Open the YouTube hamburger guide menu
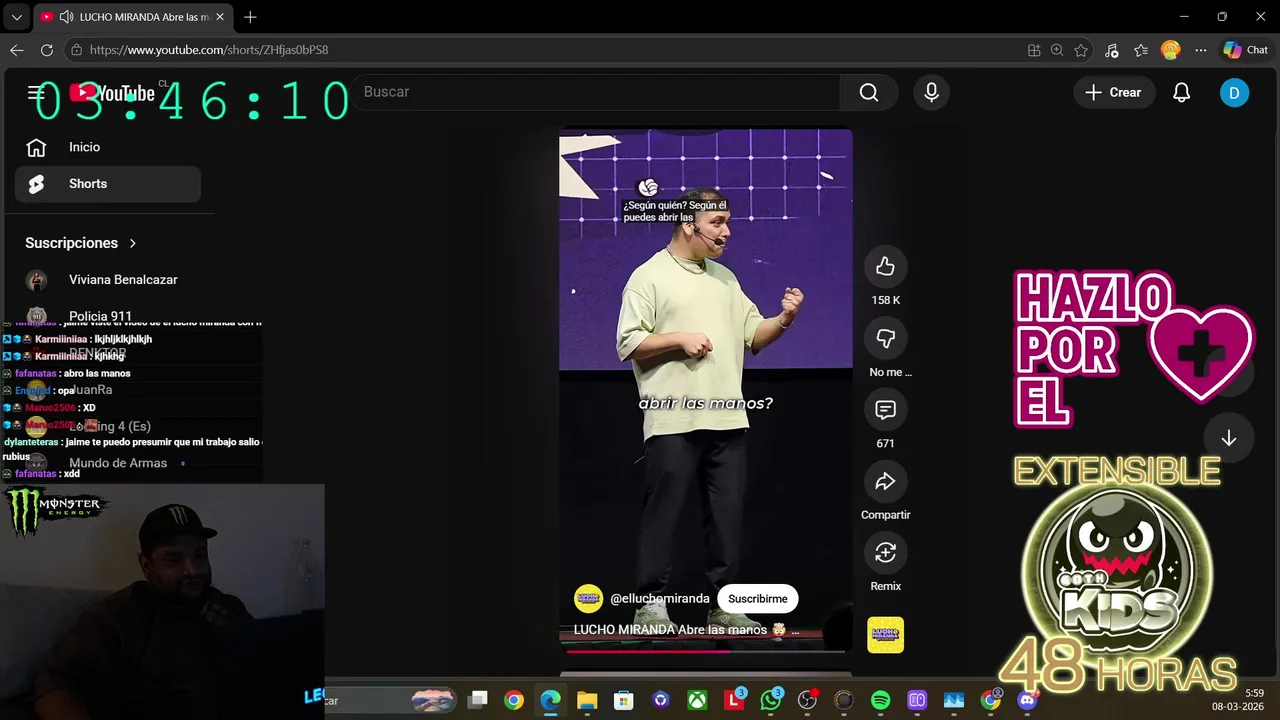Screen dimensions: 1280x720 click(x=37, y=93)
